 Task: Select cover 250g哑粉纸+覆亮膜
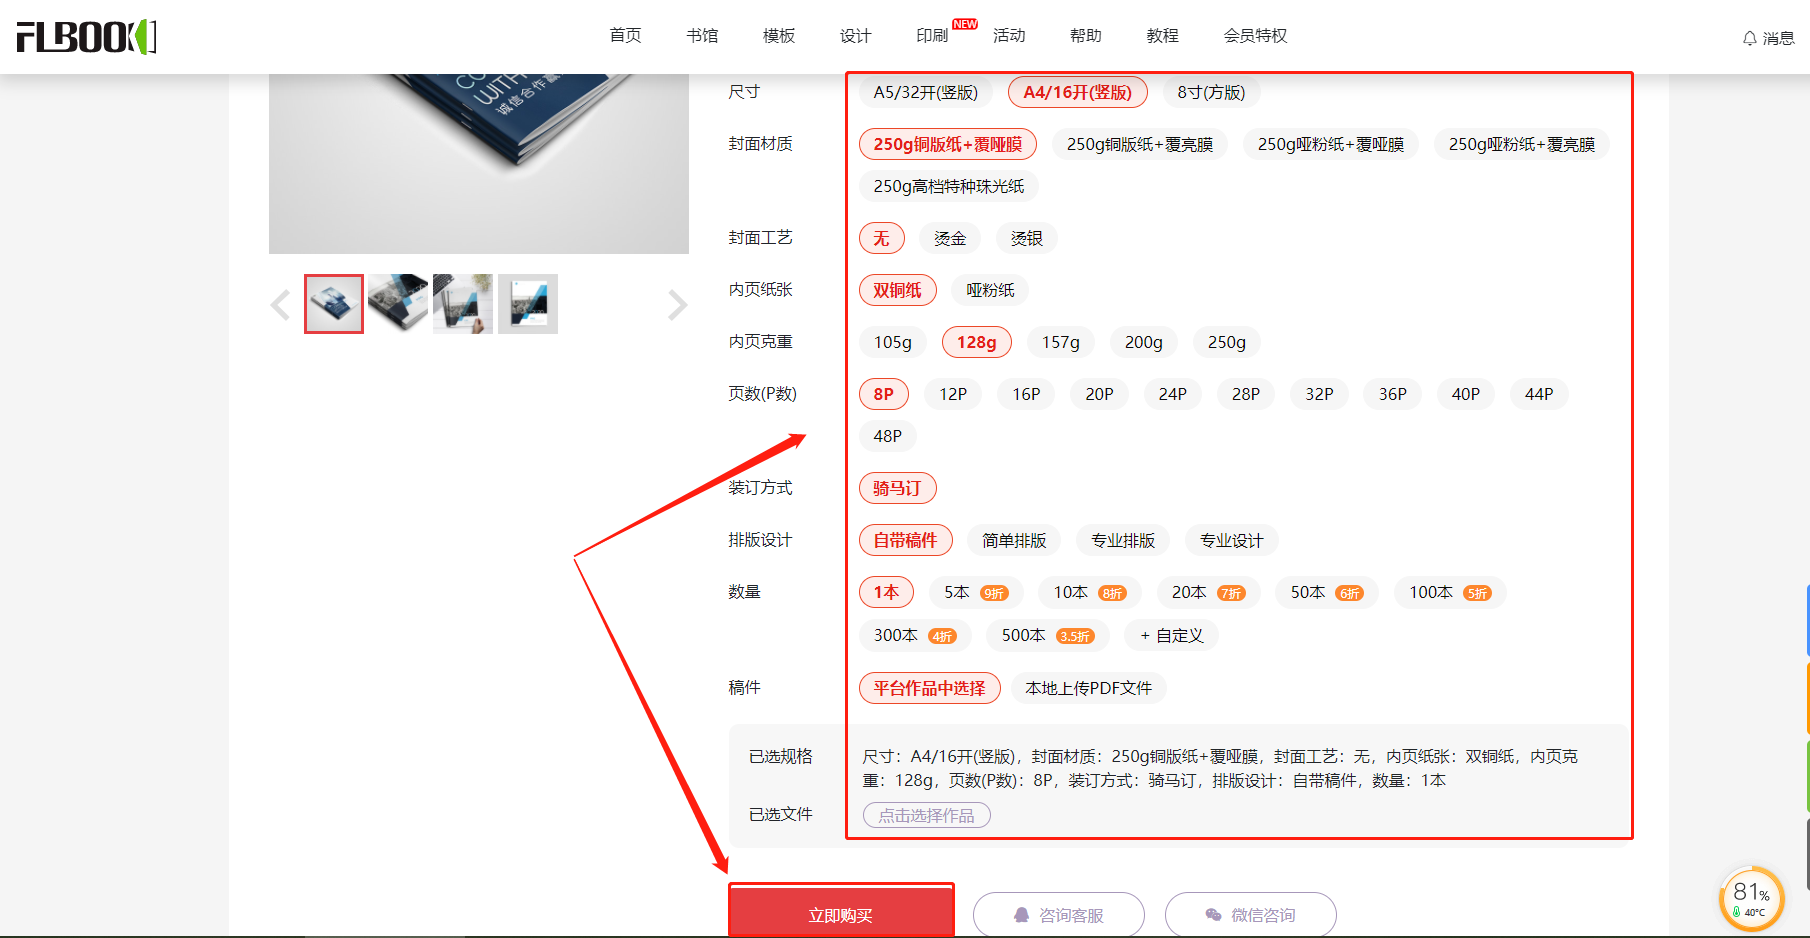1522,144
